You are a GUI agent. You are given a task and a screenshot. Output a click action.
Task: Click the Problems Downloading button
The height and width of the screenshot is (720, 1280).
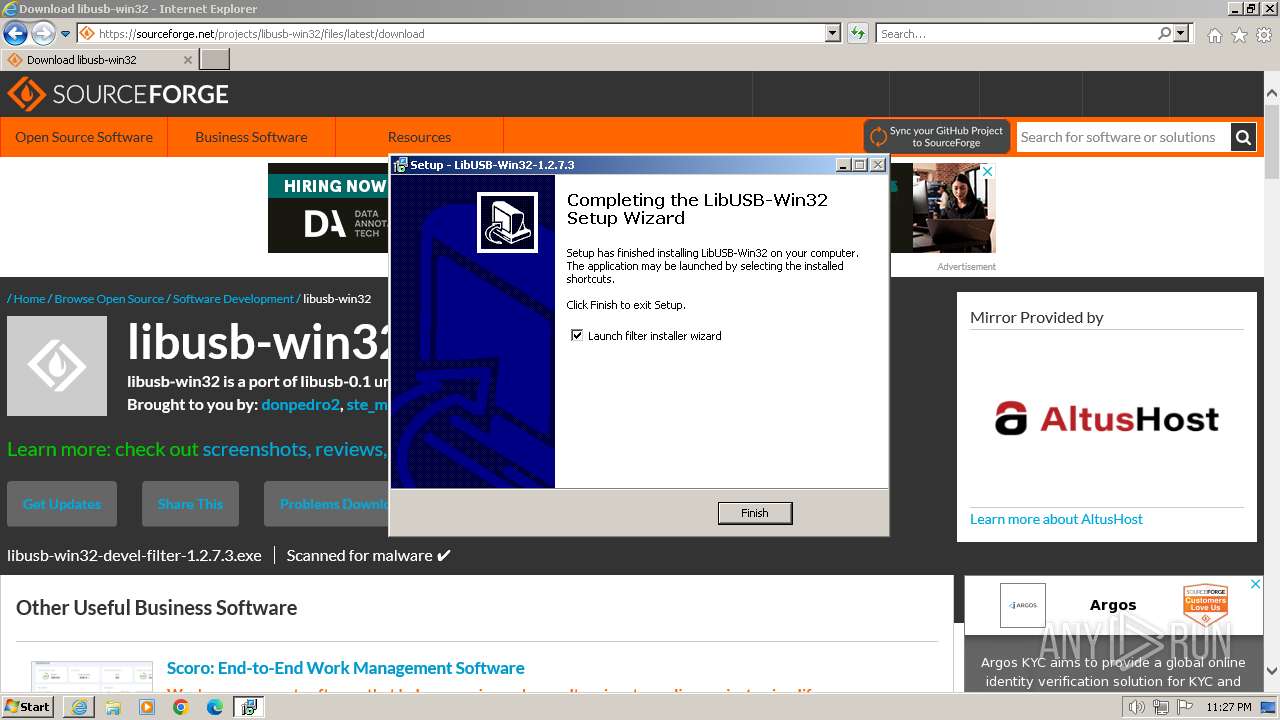[x=327, y=504]
